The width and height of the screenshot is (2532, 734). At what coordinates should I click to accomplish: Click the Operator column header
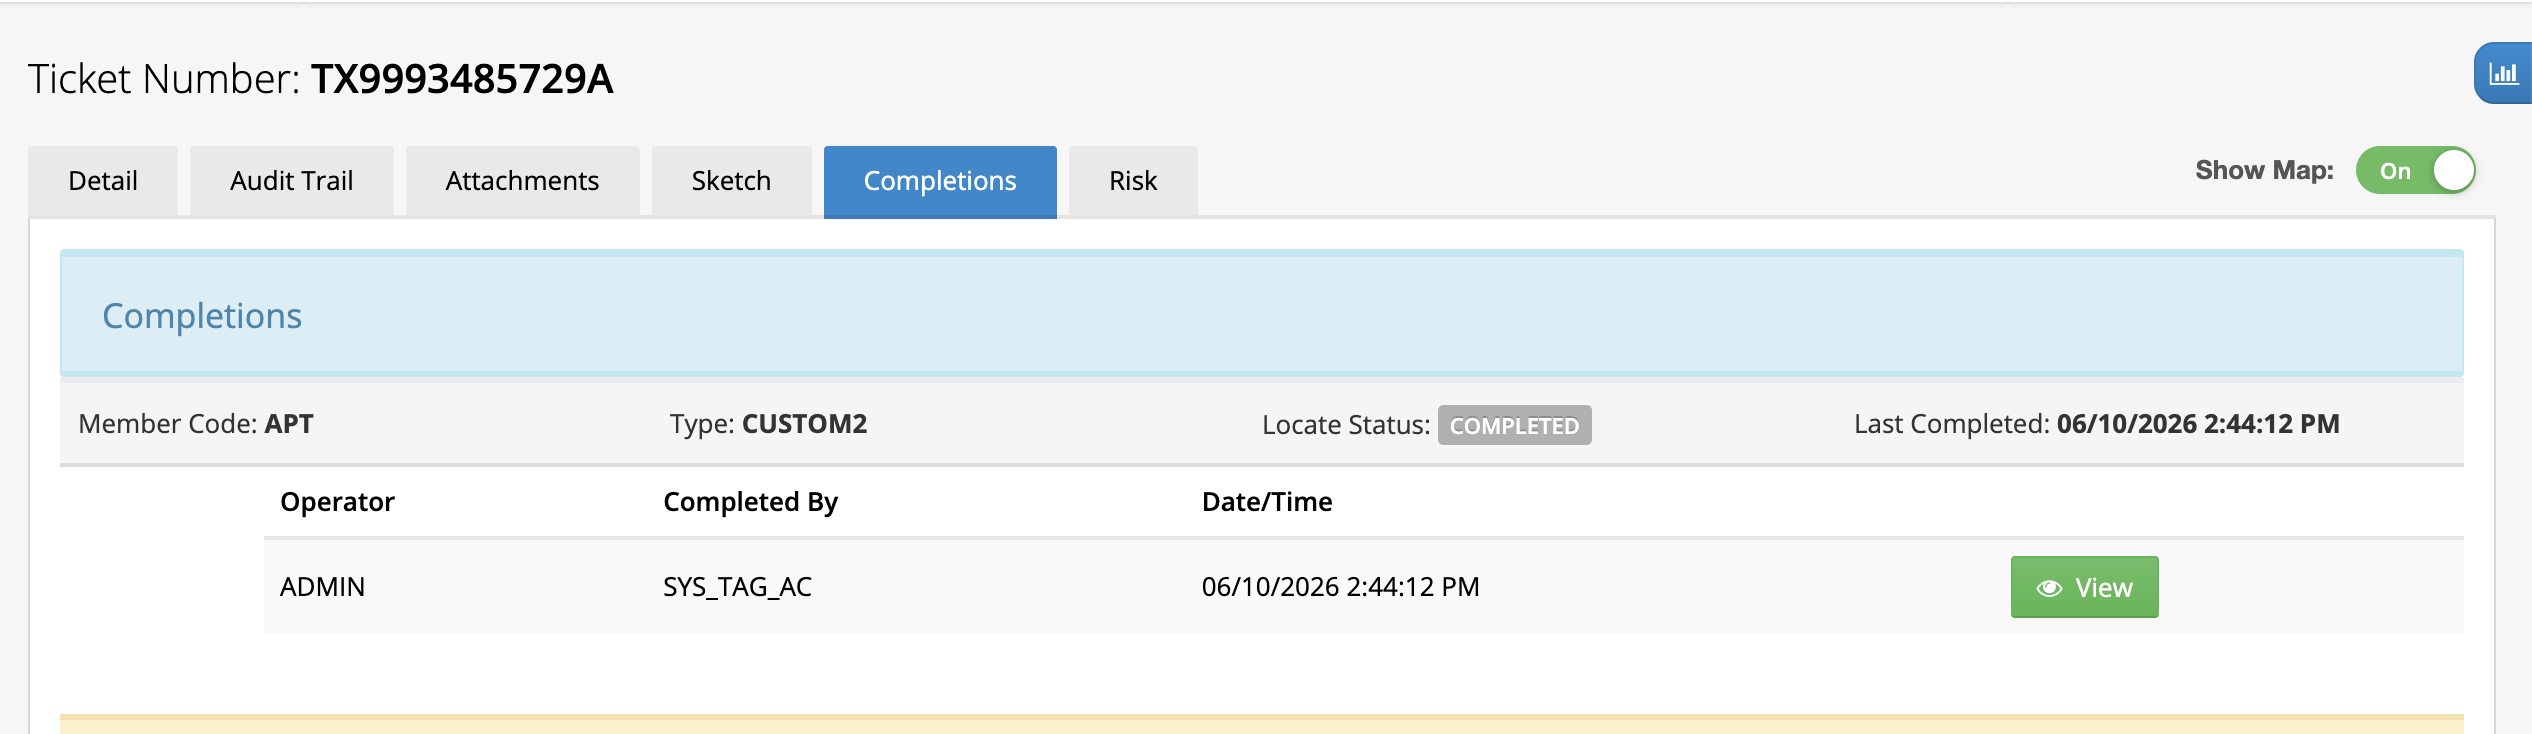tap(337, 501)
